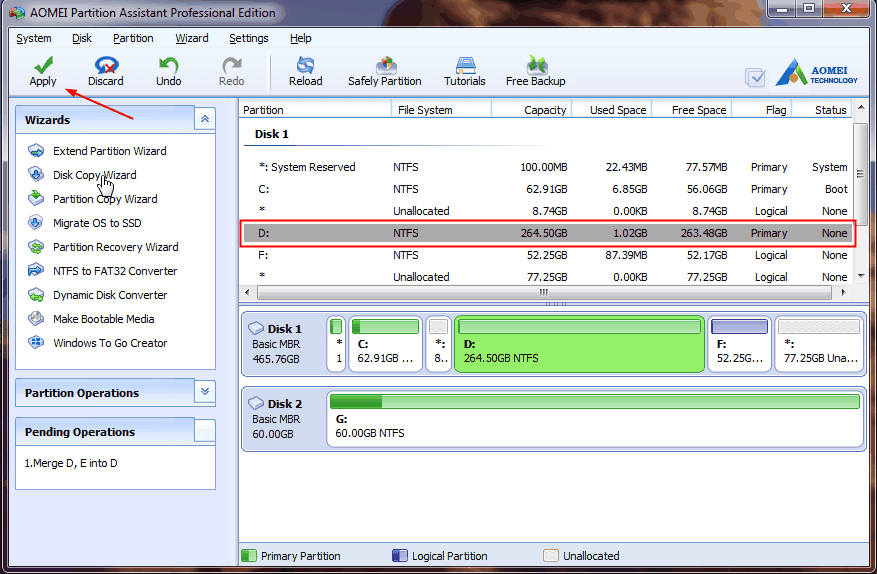Sort by Used Space column header

611,110
